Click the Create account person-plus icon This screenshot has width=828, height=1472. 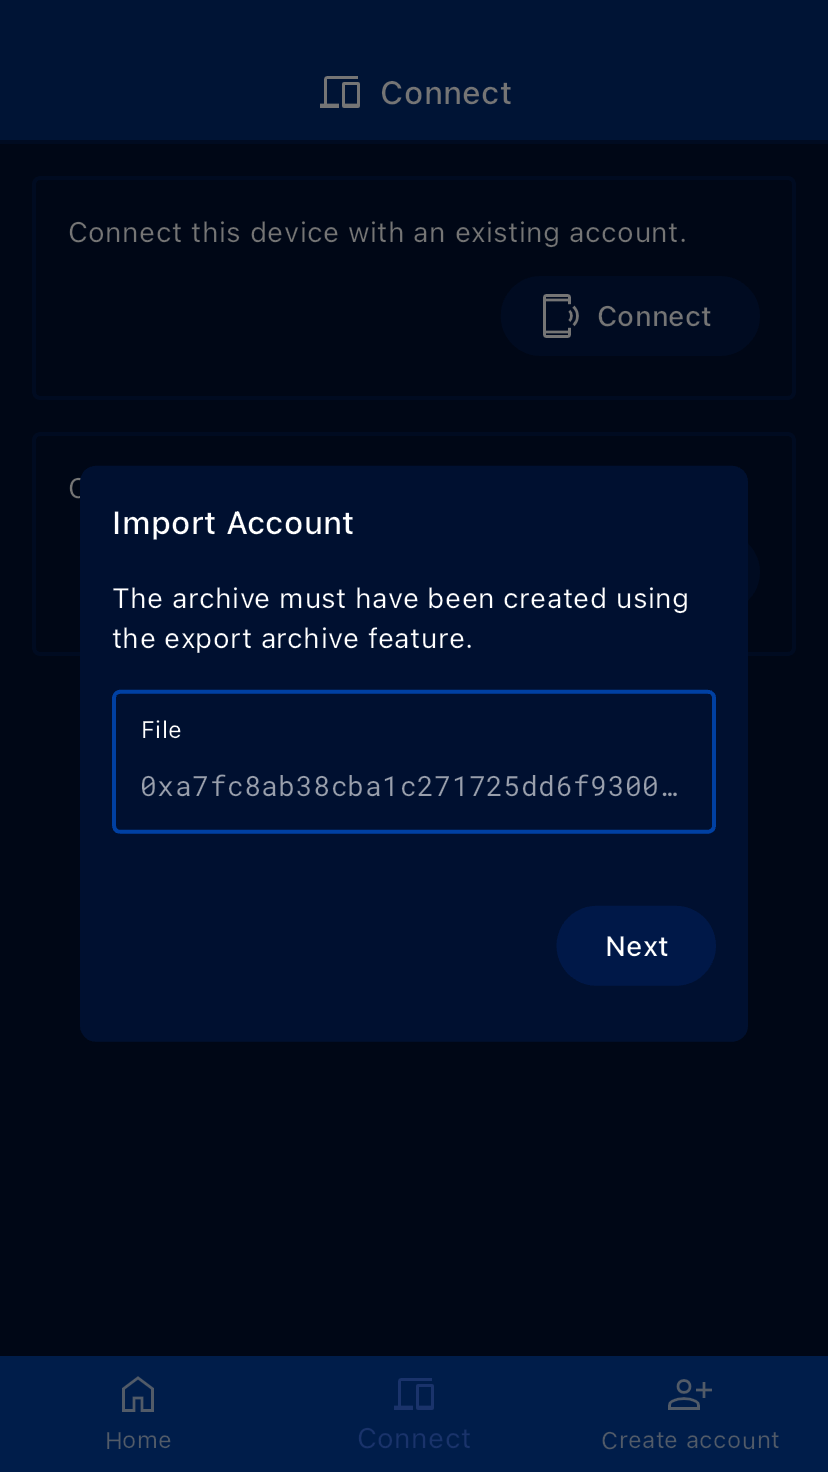click(690, 1393)
